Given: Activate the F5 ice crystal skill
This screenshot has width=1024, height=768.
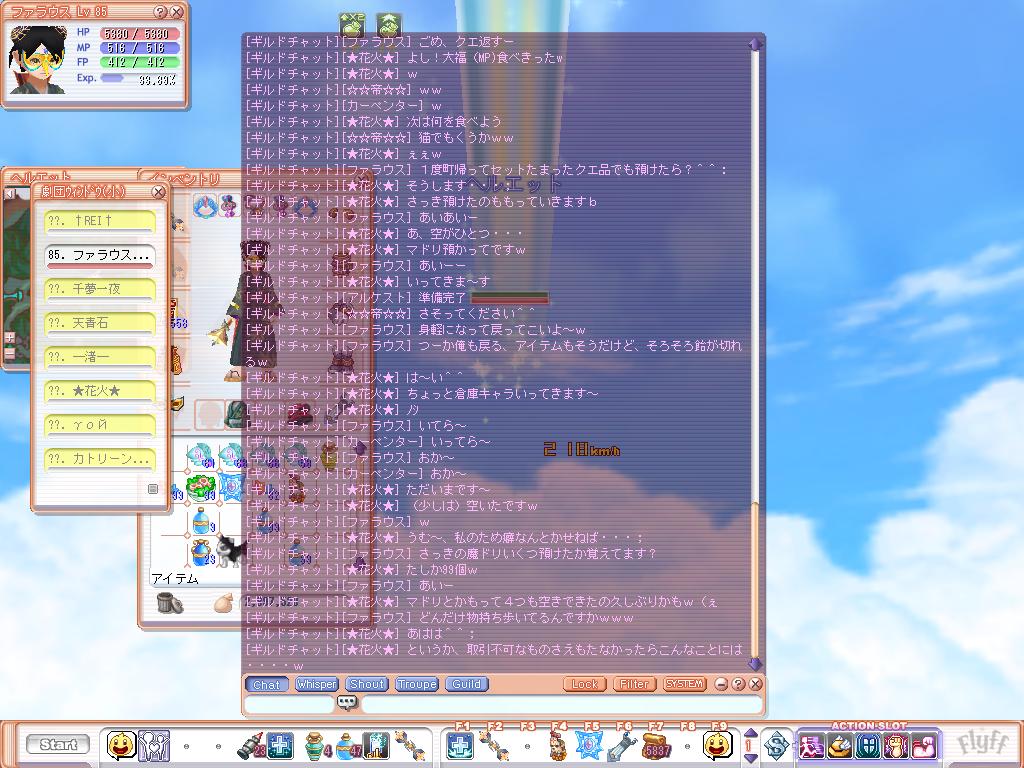Looking at the screenshot, I should pos(589,746).
